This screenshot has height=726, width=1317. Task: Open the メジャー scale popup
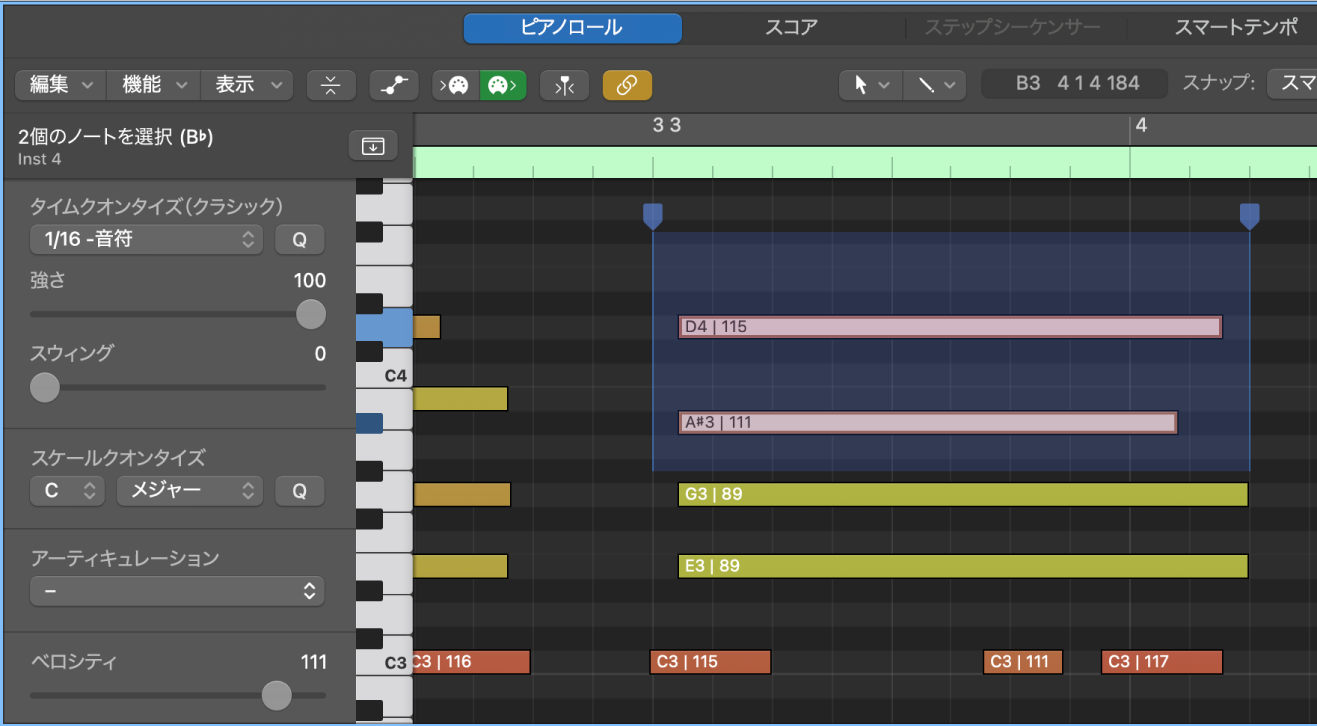[190, 491]
